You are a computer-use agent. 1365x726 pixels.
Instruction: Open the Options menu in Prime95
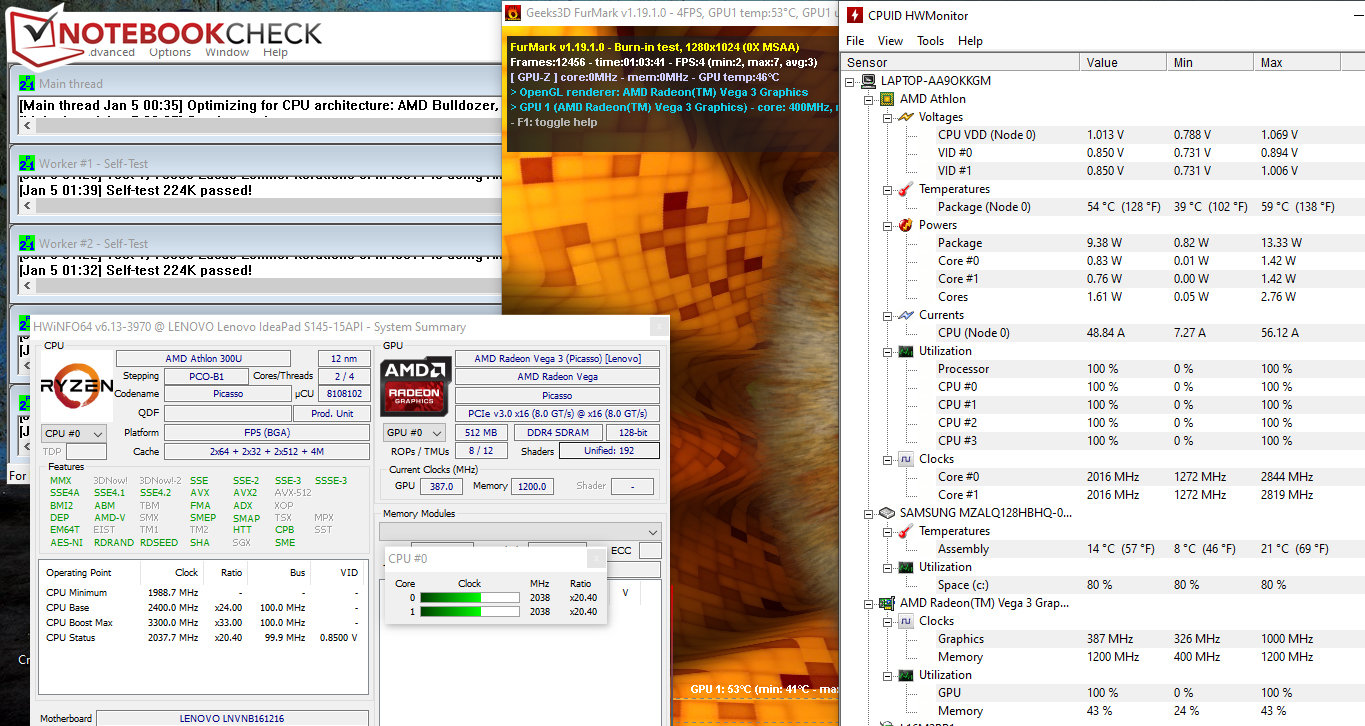(x=170, y=52)
